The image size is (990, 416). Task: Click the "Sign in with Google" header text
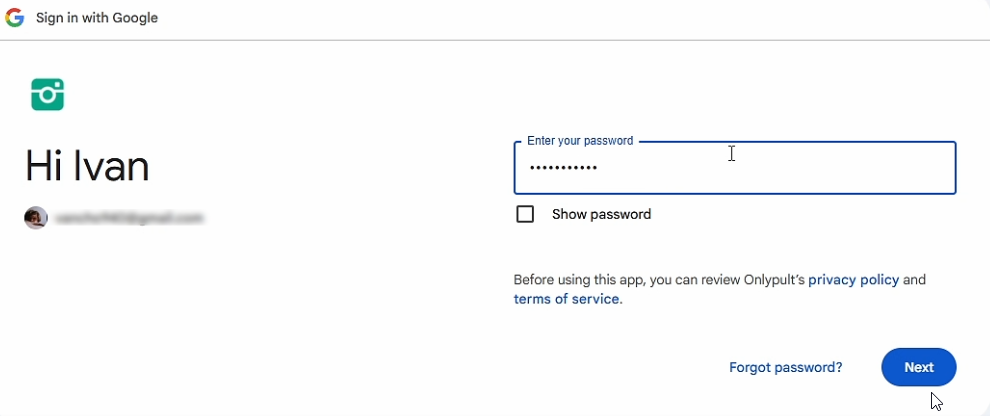point(97,18)
